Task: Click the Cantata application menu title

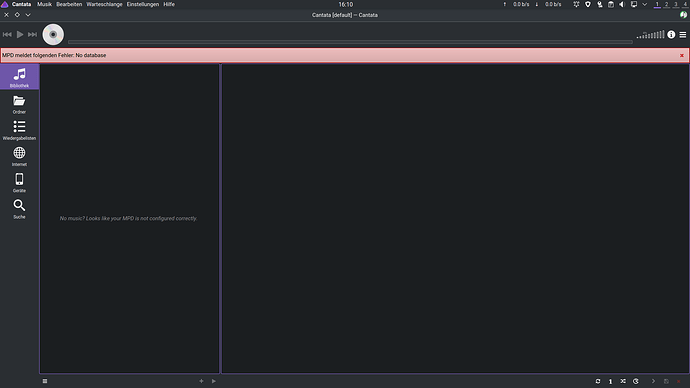Action: [x=22, y=4]
